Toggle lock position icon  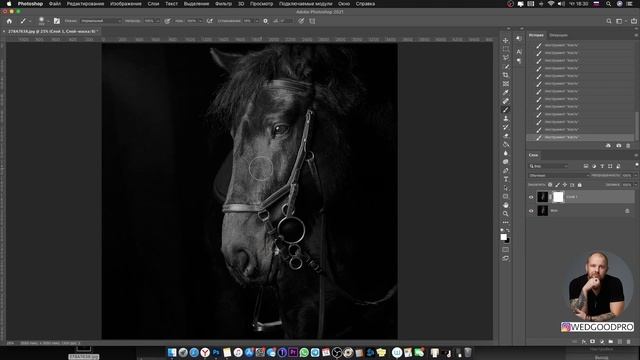point(565,185)
